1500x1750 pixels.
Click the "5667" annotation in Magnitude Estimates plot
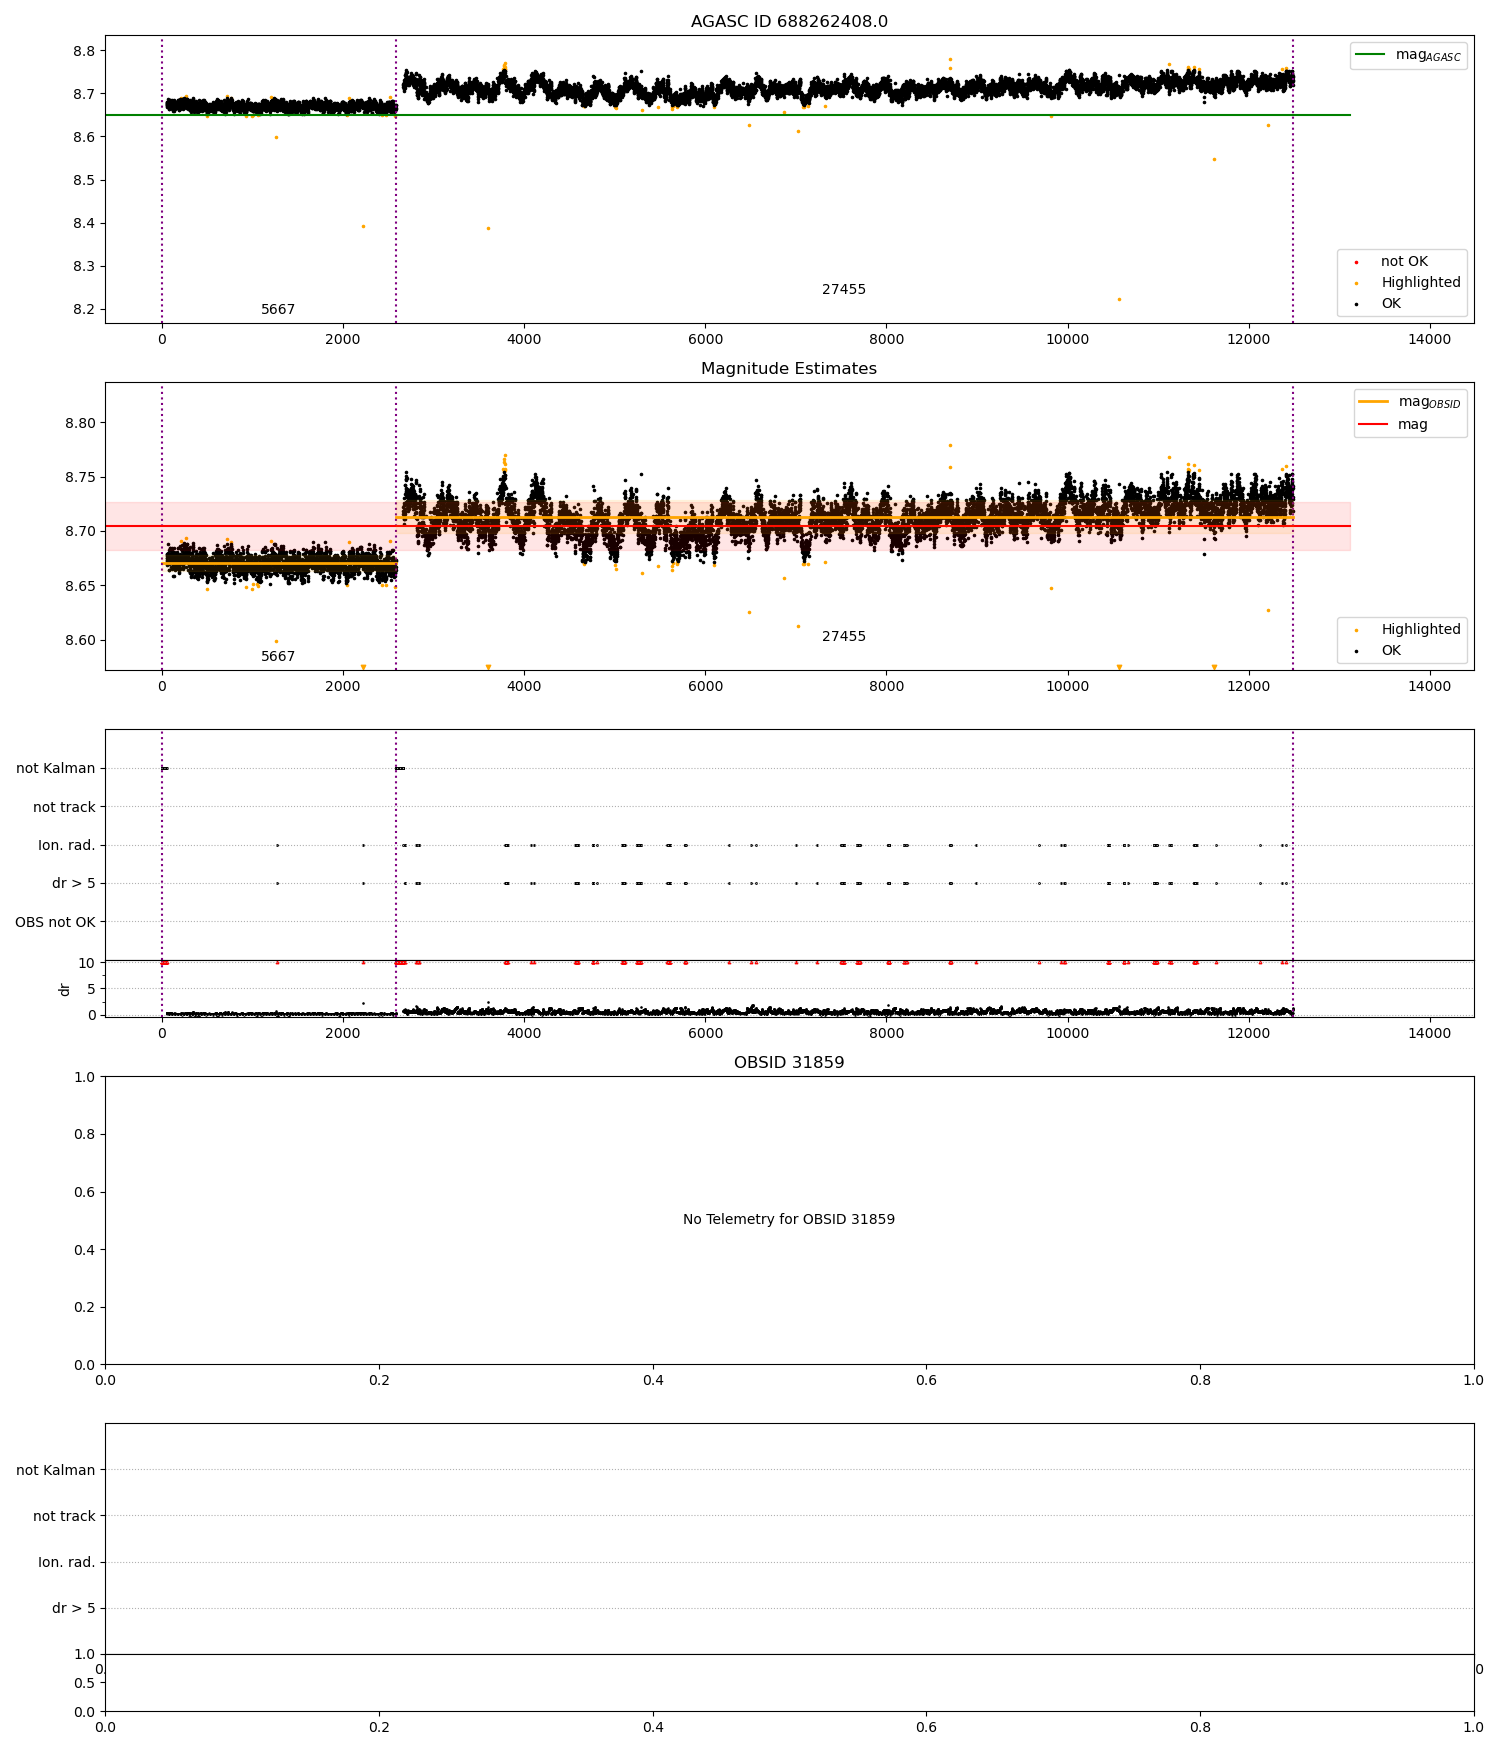(x=278, y=657)
